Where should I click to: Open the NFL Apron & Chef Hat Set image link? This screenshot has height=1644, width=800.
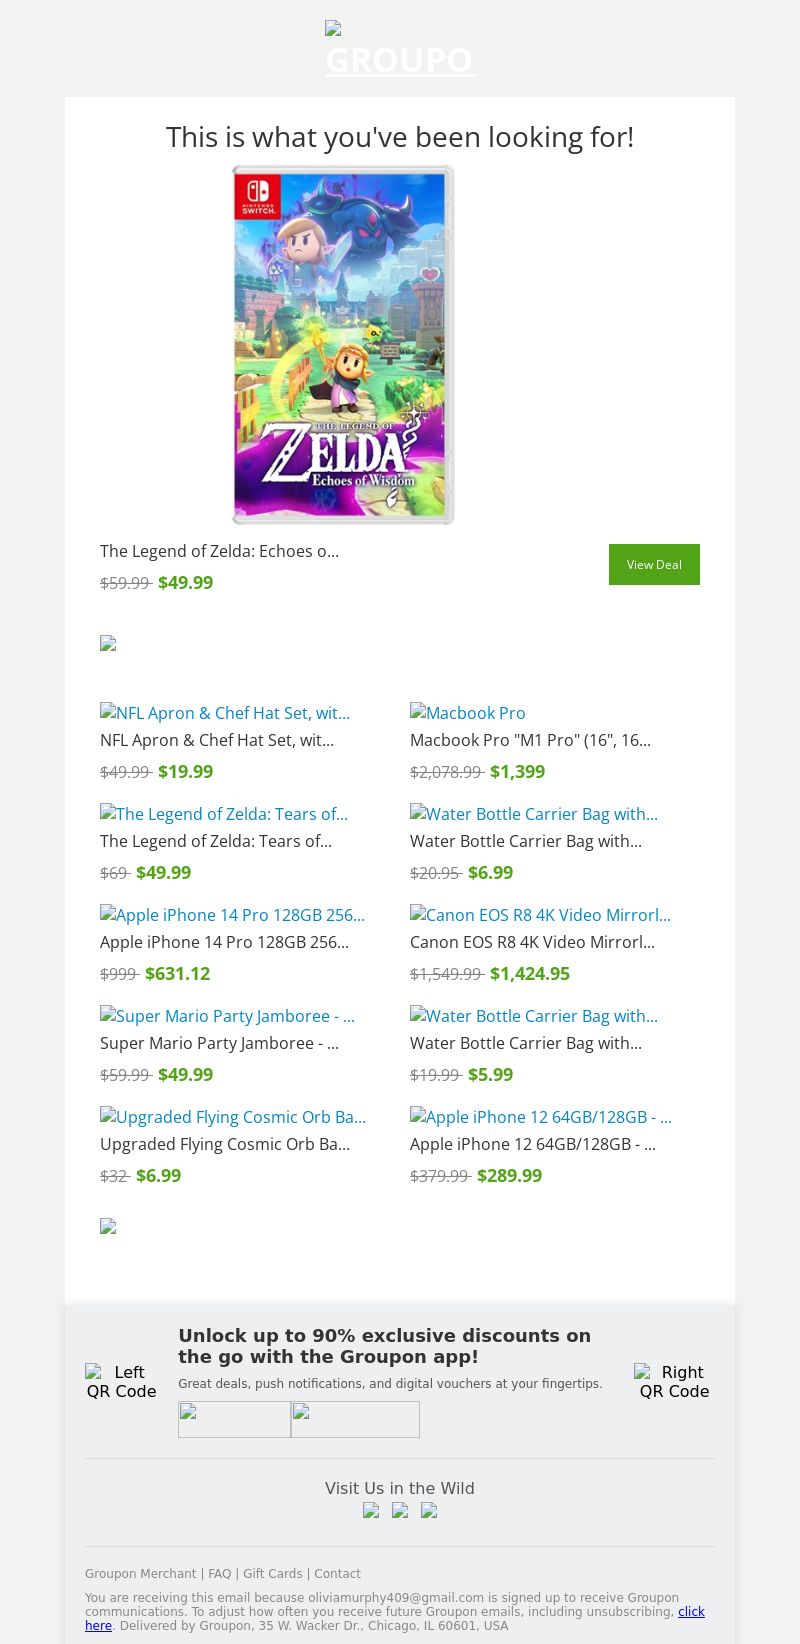point(225,713)
